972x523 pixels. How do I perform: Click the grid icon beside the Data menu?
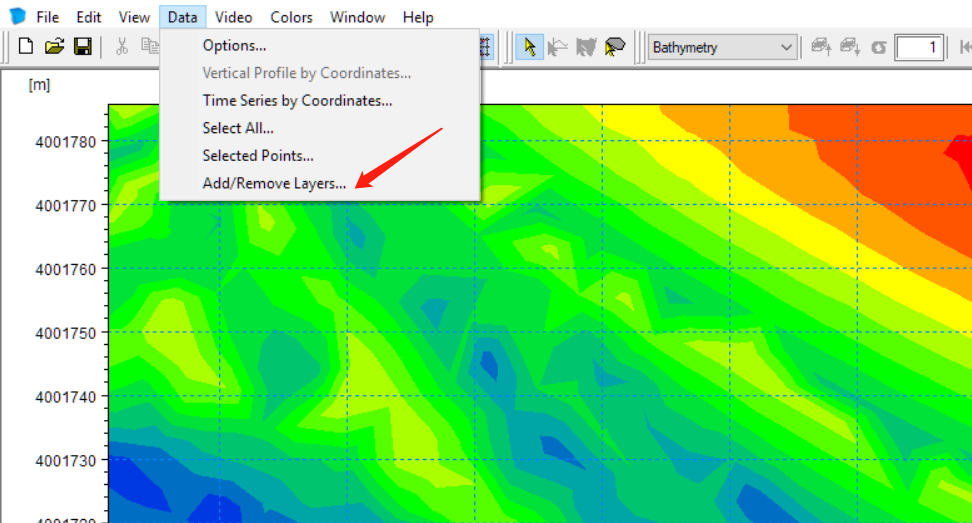[485, 47]
